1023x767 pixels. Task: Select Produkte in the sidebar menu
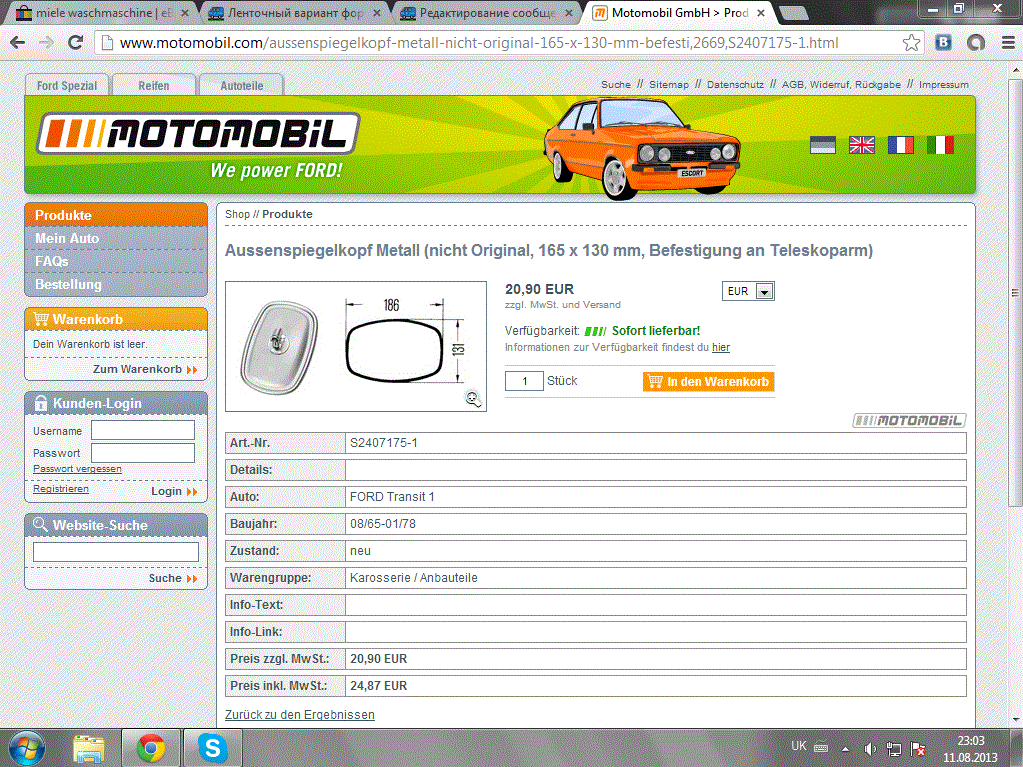tap(116, 215)
